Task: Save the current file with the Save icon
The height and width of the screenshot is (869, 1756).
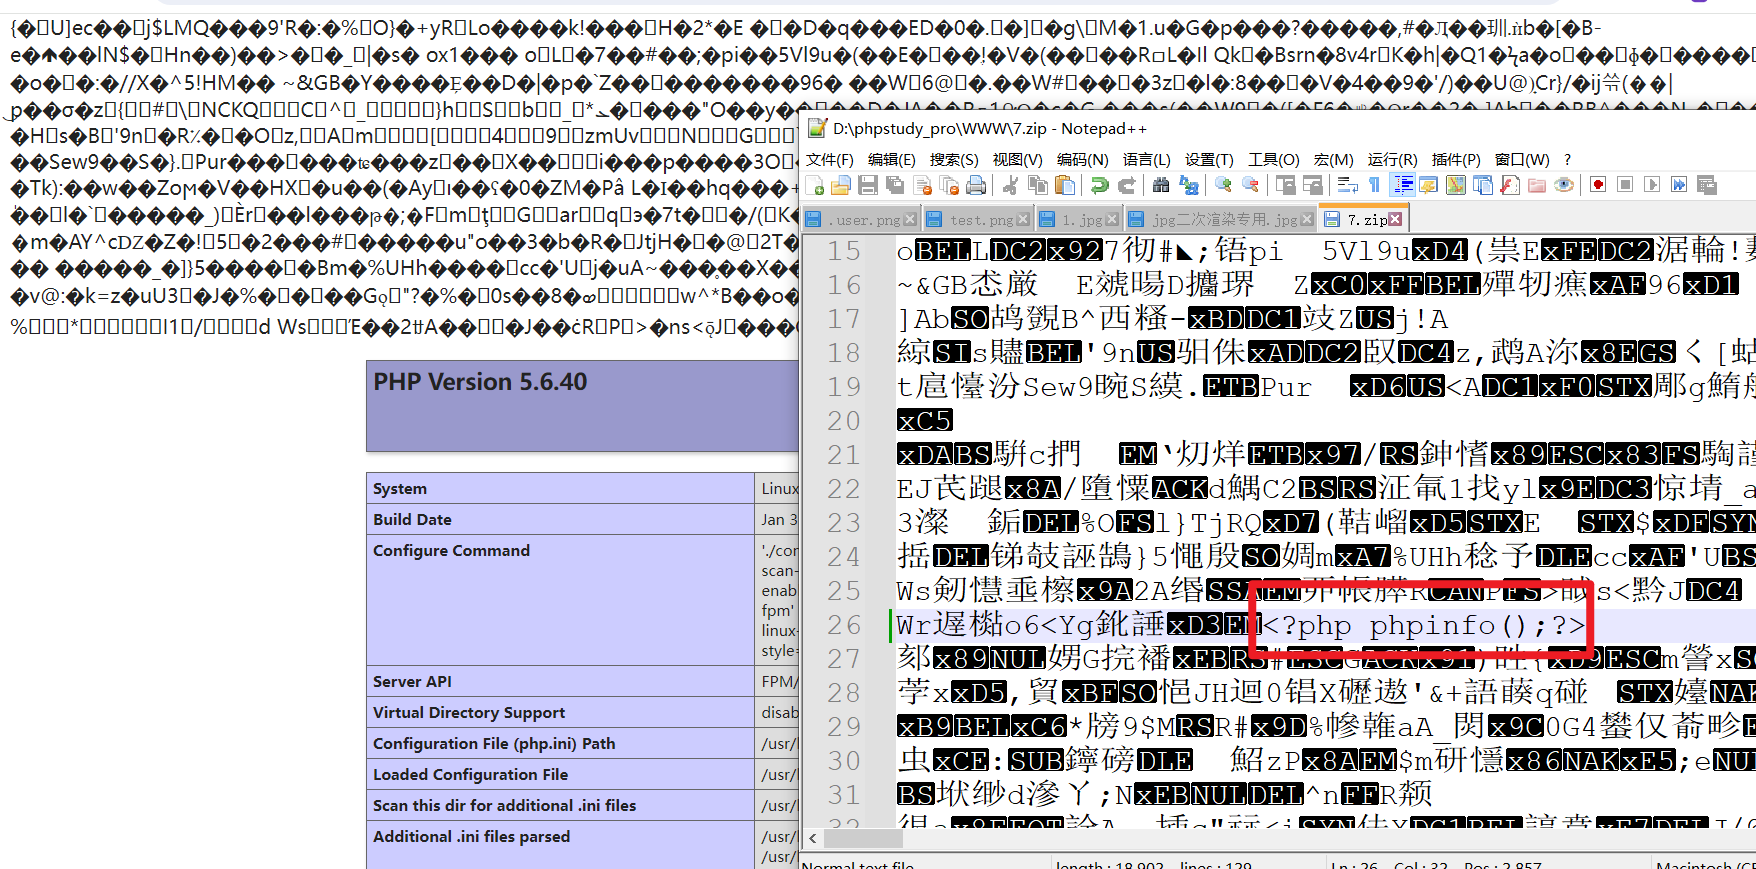Action: click(x=868, y=185)
